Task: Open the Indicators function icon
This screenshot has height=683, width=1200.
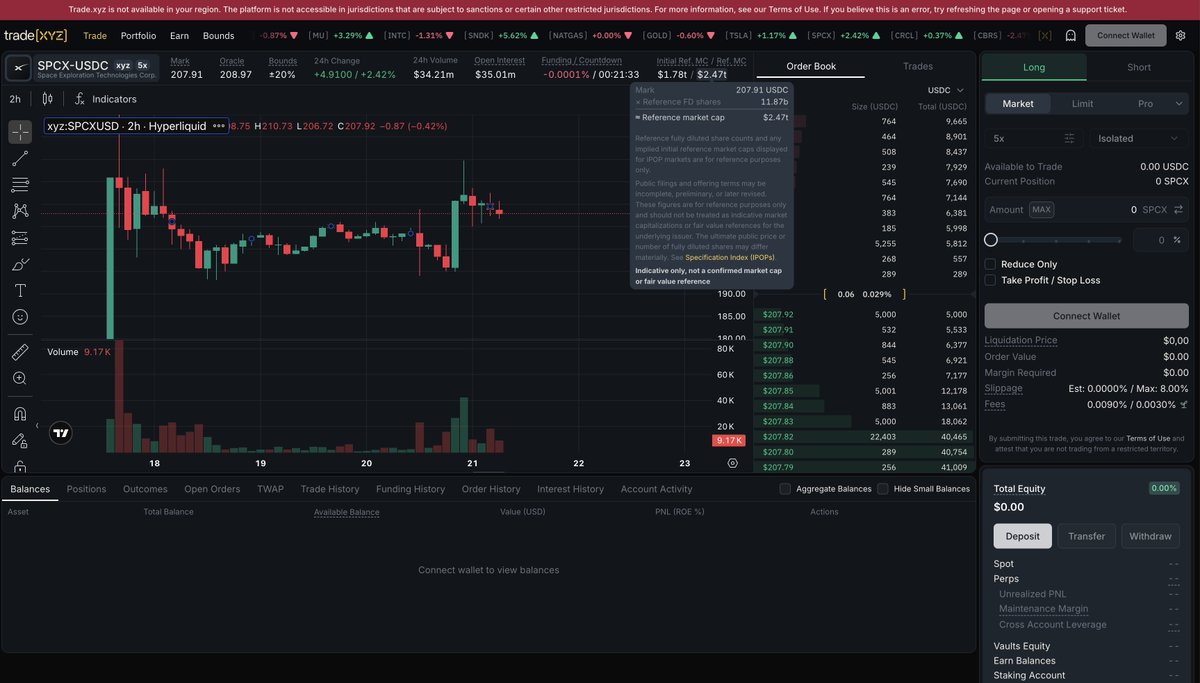Action: pyautogui.click(x=79, y=99)
